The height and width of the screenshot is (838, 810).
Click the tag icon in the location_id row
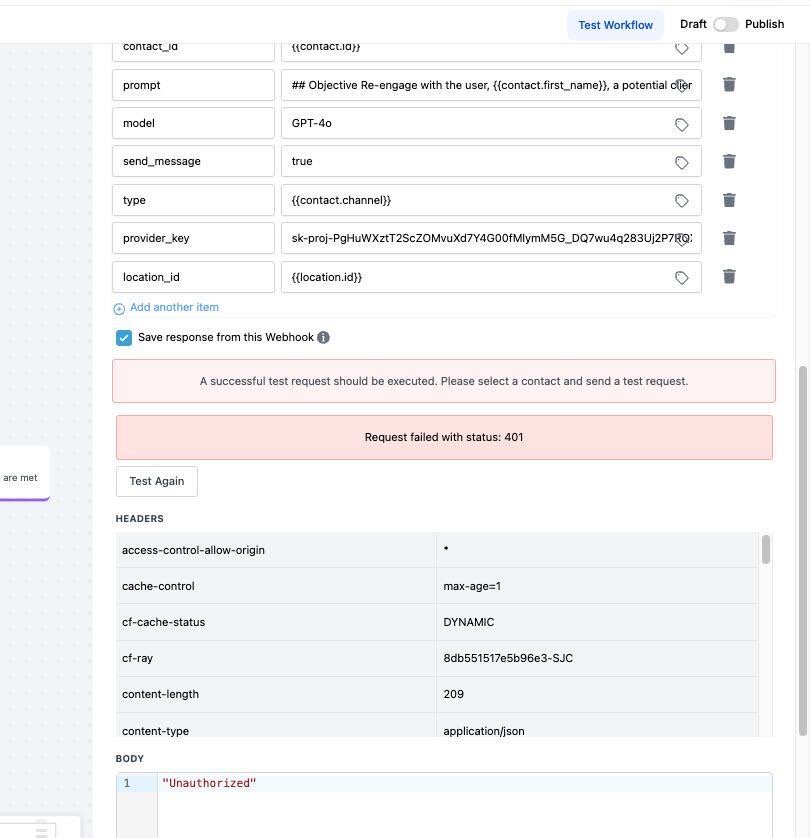(x=681, y=278)
